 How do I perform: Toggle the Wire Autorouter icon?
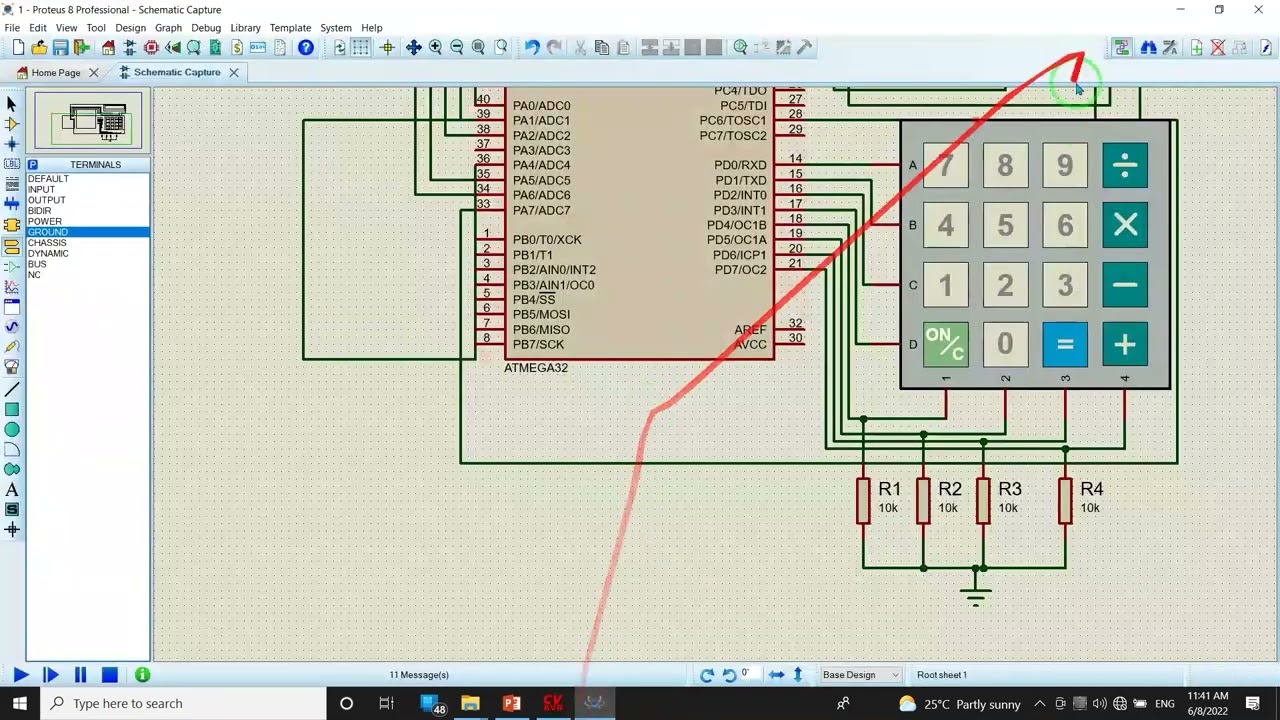[x=1122, y=47]
